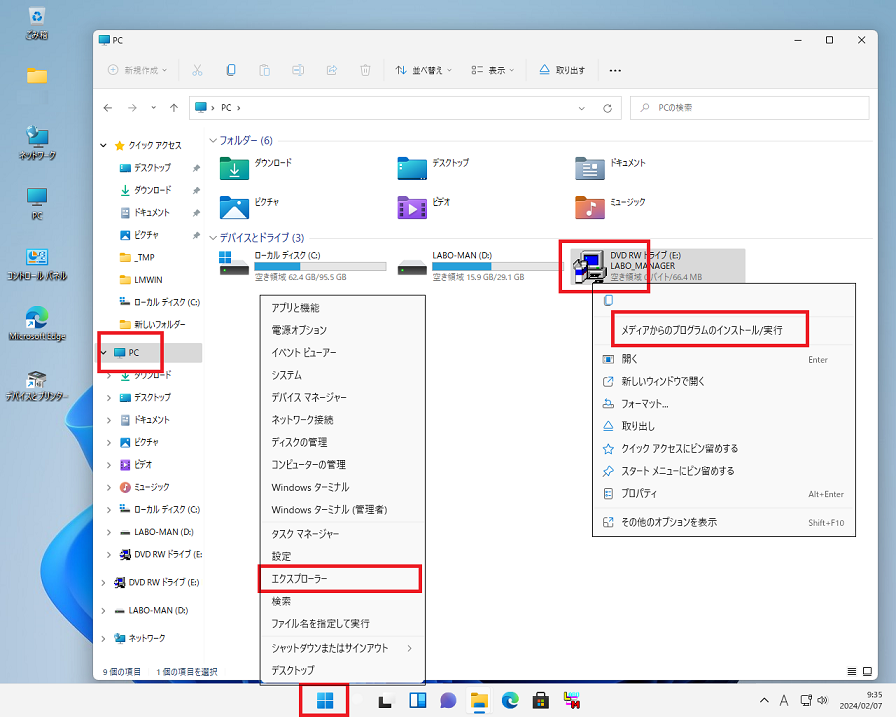Open Microsoft Edge from the taskbar
This screenshot has height=717, width=896.
pyautogui.click(x=510, y=700)
